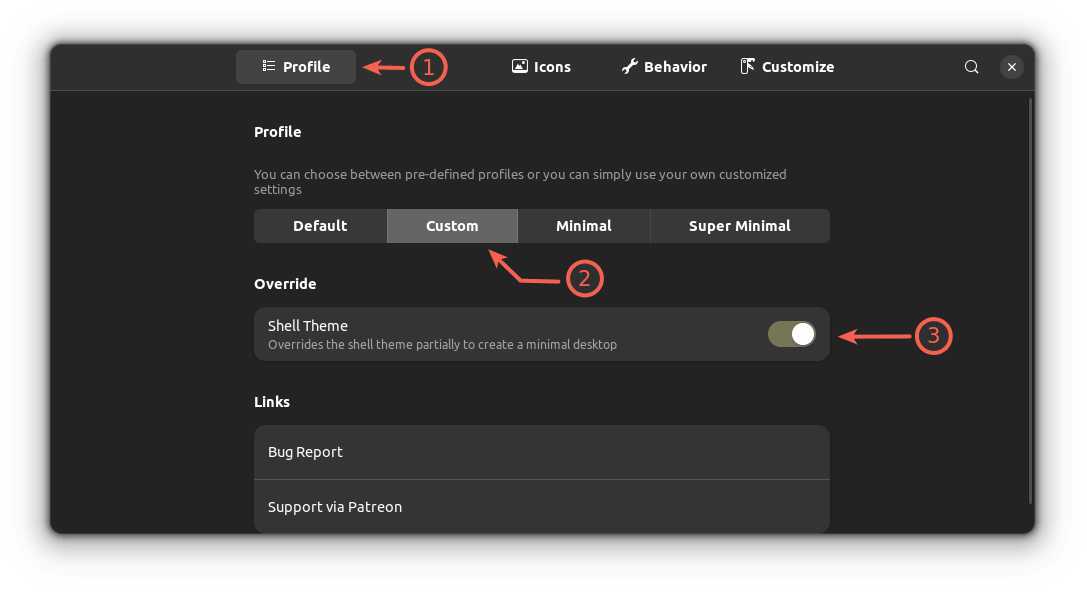Click the picture icon on Icons tab
This screenshot has height=592, width=1087.
click(x=519, y=67)
